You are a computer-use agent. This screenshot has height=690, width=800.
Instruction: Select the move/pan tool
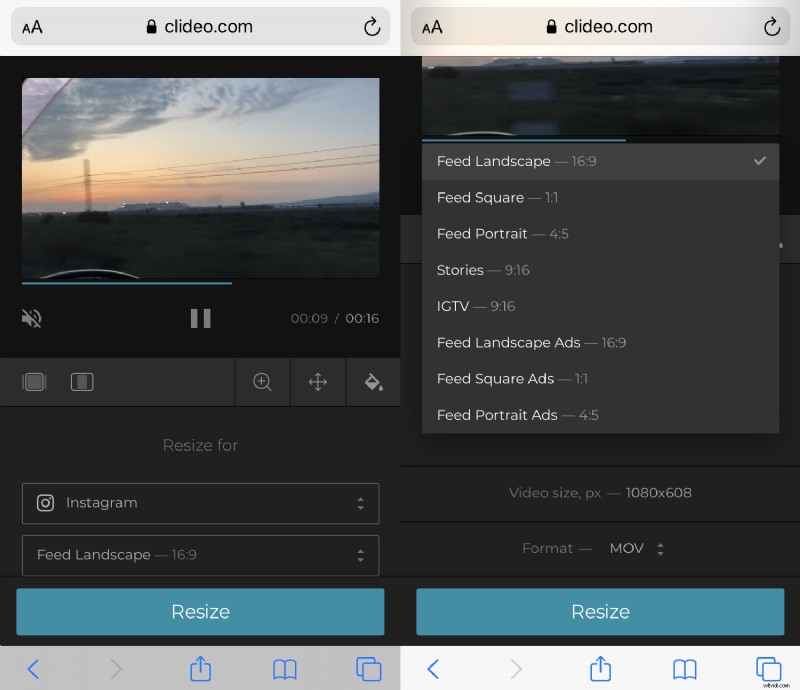tap(317, 382)
